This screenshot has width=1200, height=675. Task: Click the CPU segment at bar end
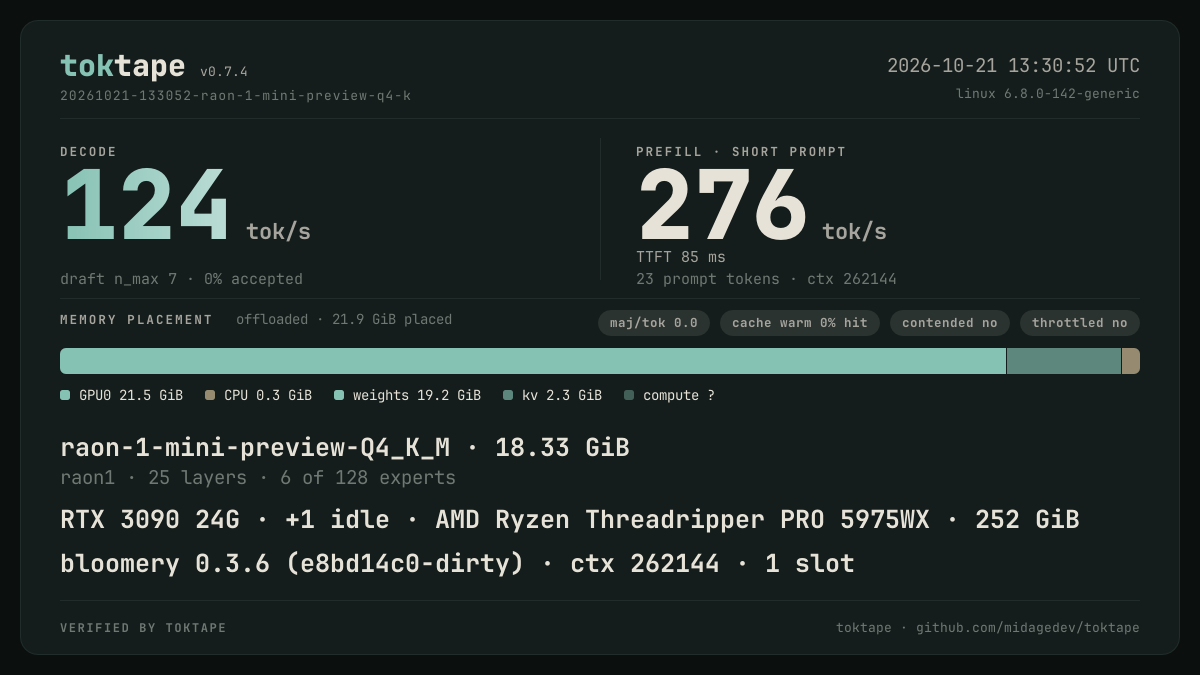coord(1131,361)
